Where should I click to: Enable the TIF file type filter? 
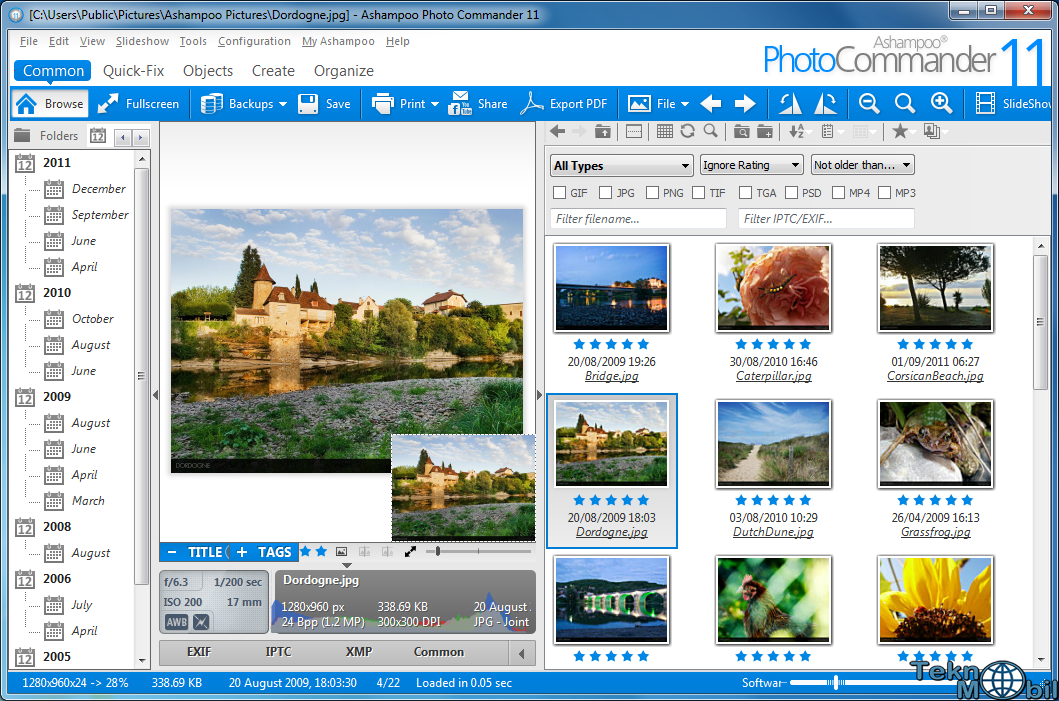[x=698, y=193]
